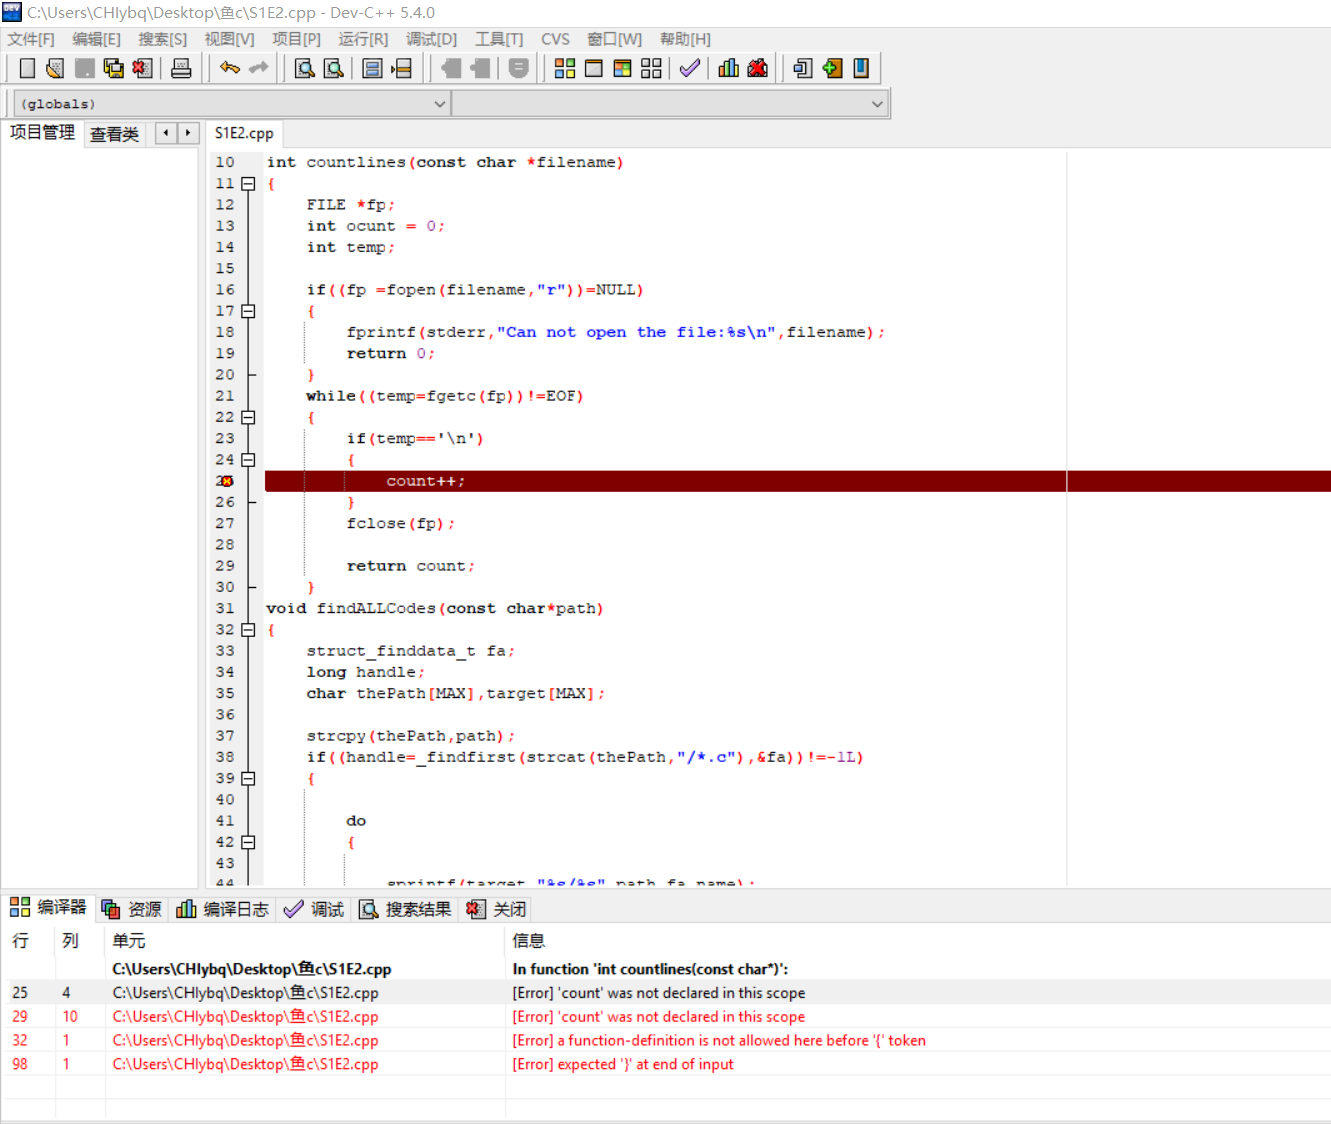The width and height of the screenshot is (1331, 1124).
Task: Switch to the 编译器 bottom tab
Action: [49, 907]
